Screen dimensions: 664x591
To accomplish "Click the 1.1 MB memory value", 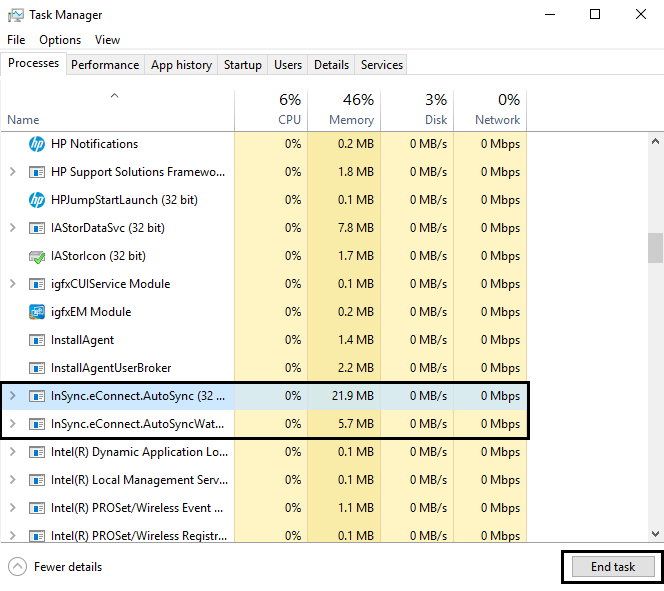I will tap(356, 508).
